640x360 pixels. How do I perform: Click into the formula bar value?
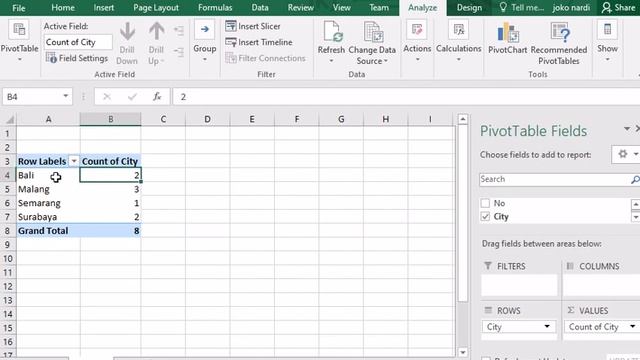click(406, 97)
